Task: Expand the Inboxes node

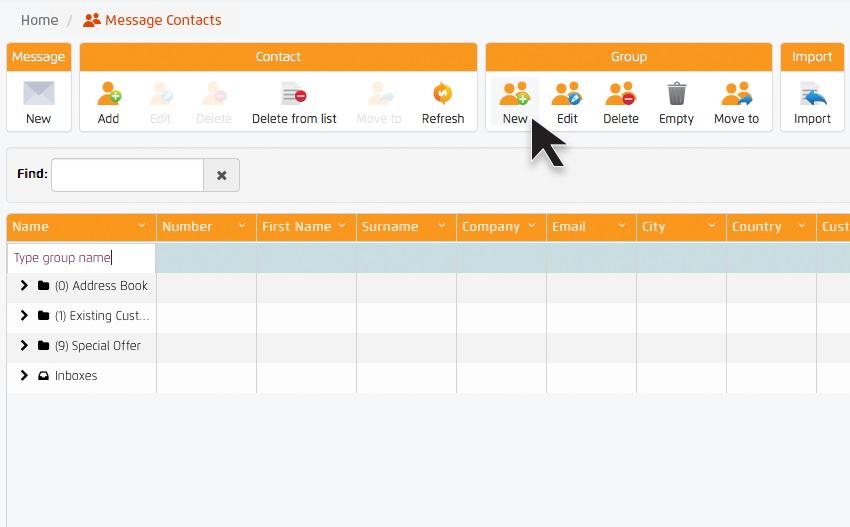Action: 24,375
